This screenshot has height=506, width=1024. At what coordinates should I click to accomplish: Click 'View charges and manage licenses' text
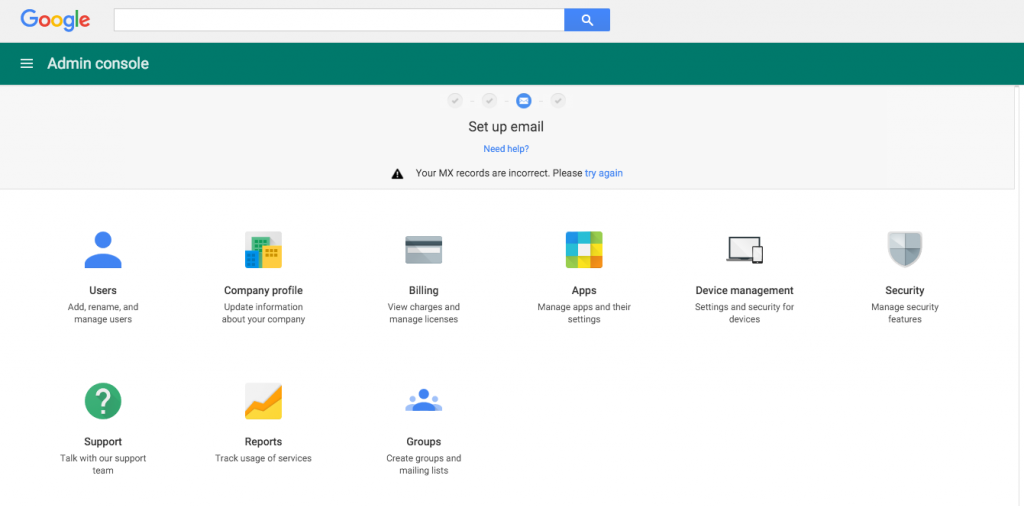tap(424, 313)
